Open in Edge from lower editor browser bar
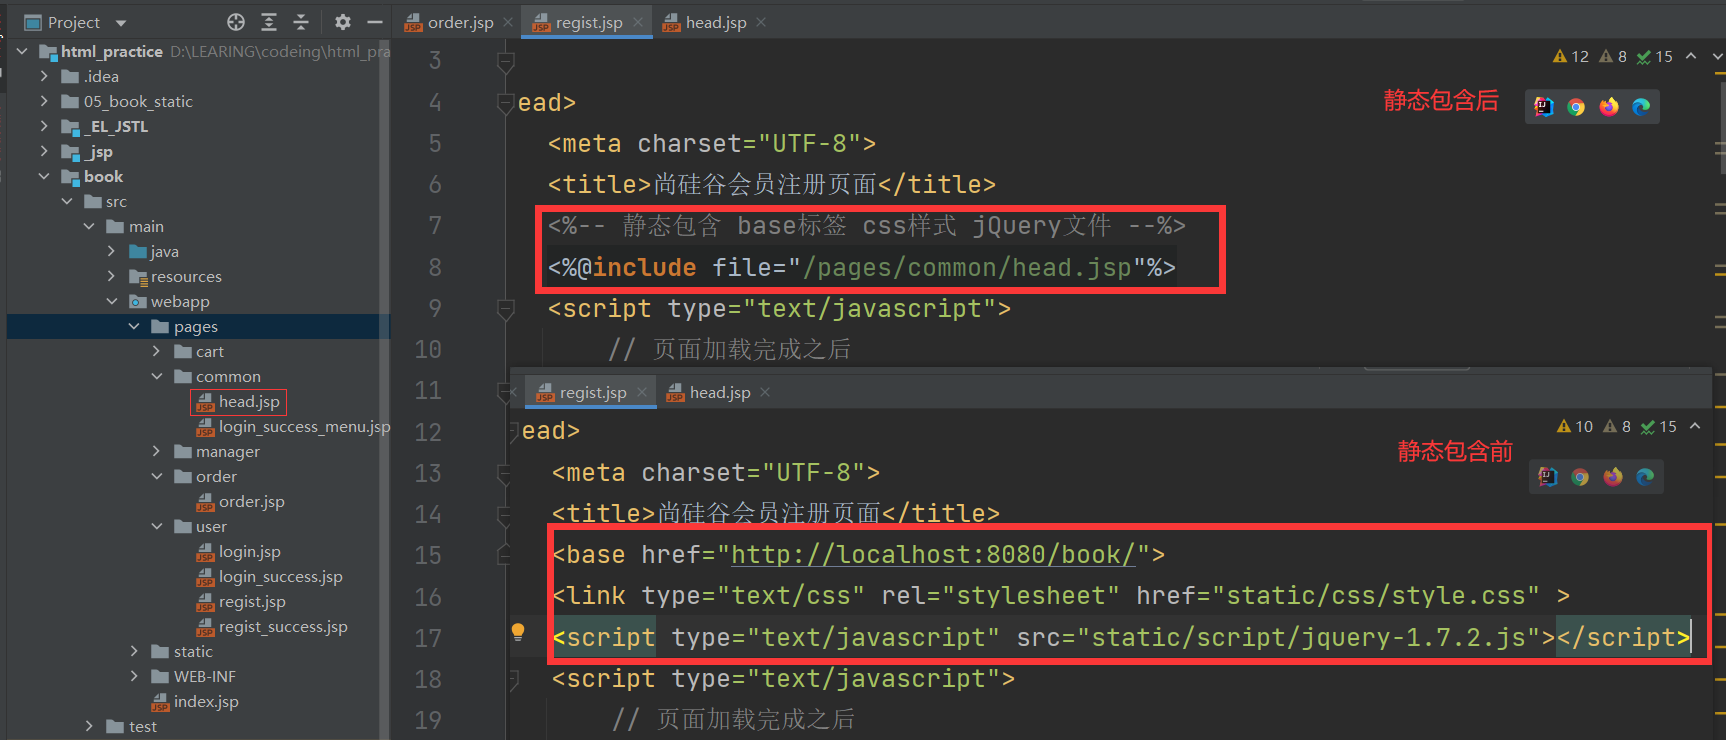Image resolution: width=1726 pixels, height=740 pixels. pyautogui.click(x=1645, y=477)
